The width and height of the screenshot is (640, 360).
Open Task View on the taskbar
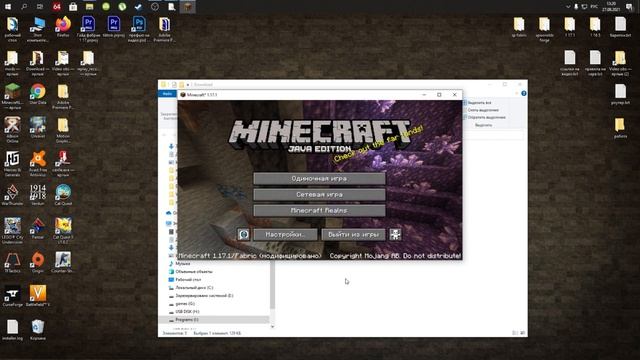coord(40,7)
